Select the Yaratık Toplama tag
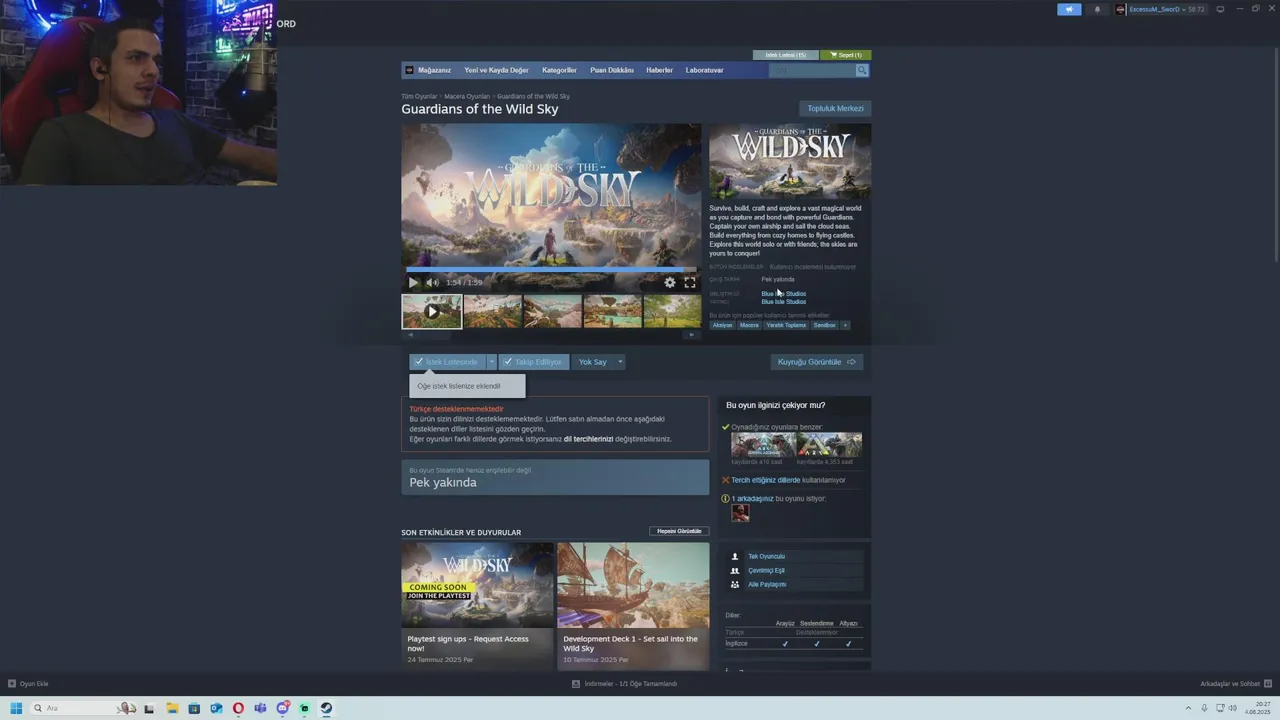The width and height of the screenshot is (1280, 720). point(786,325)
